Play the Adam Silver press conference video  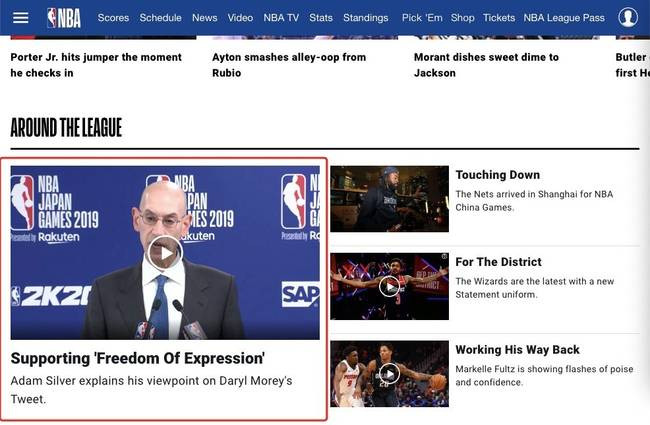pos(165,253)
